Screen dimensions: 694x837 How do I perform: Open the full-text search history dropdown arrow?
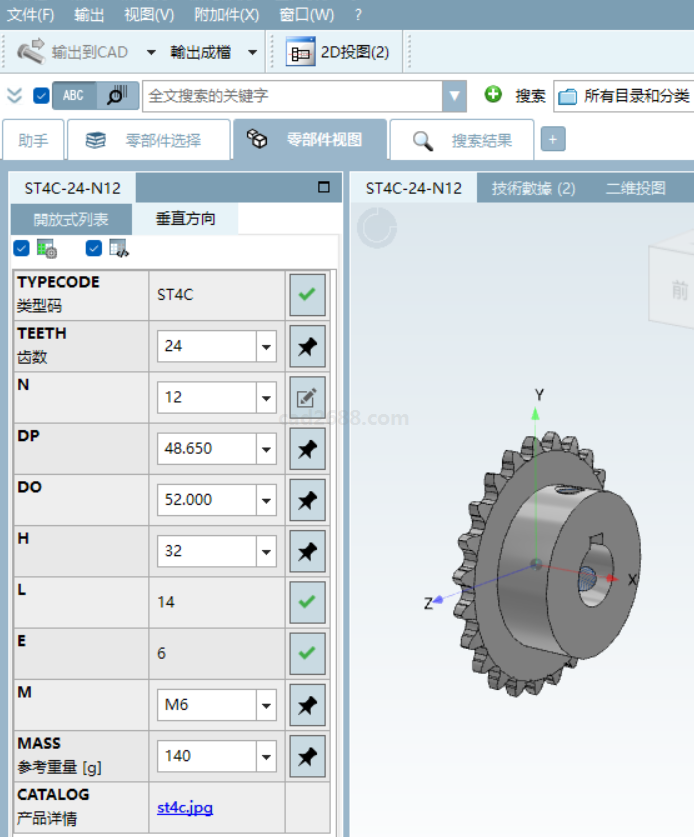pyautogui.click(x=455, y=96)
